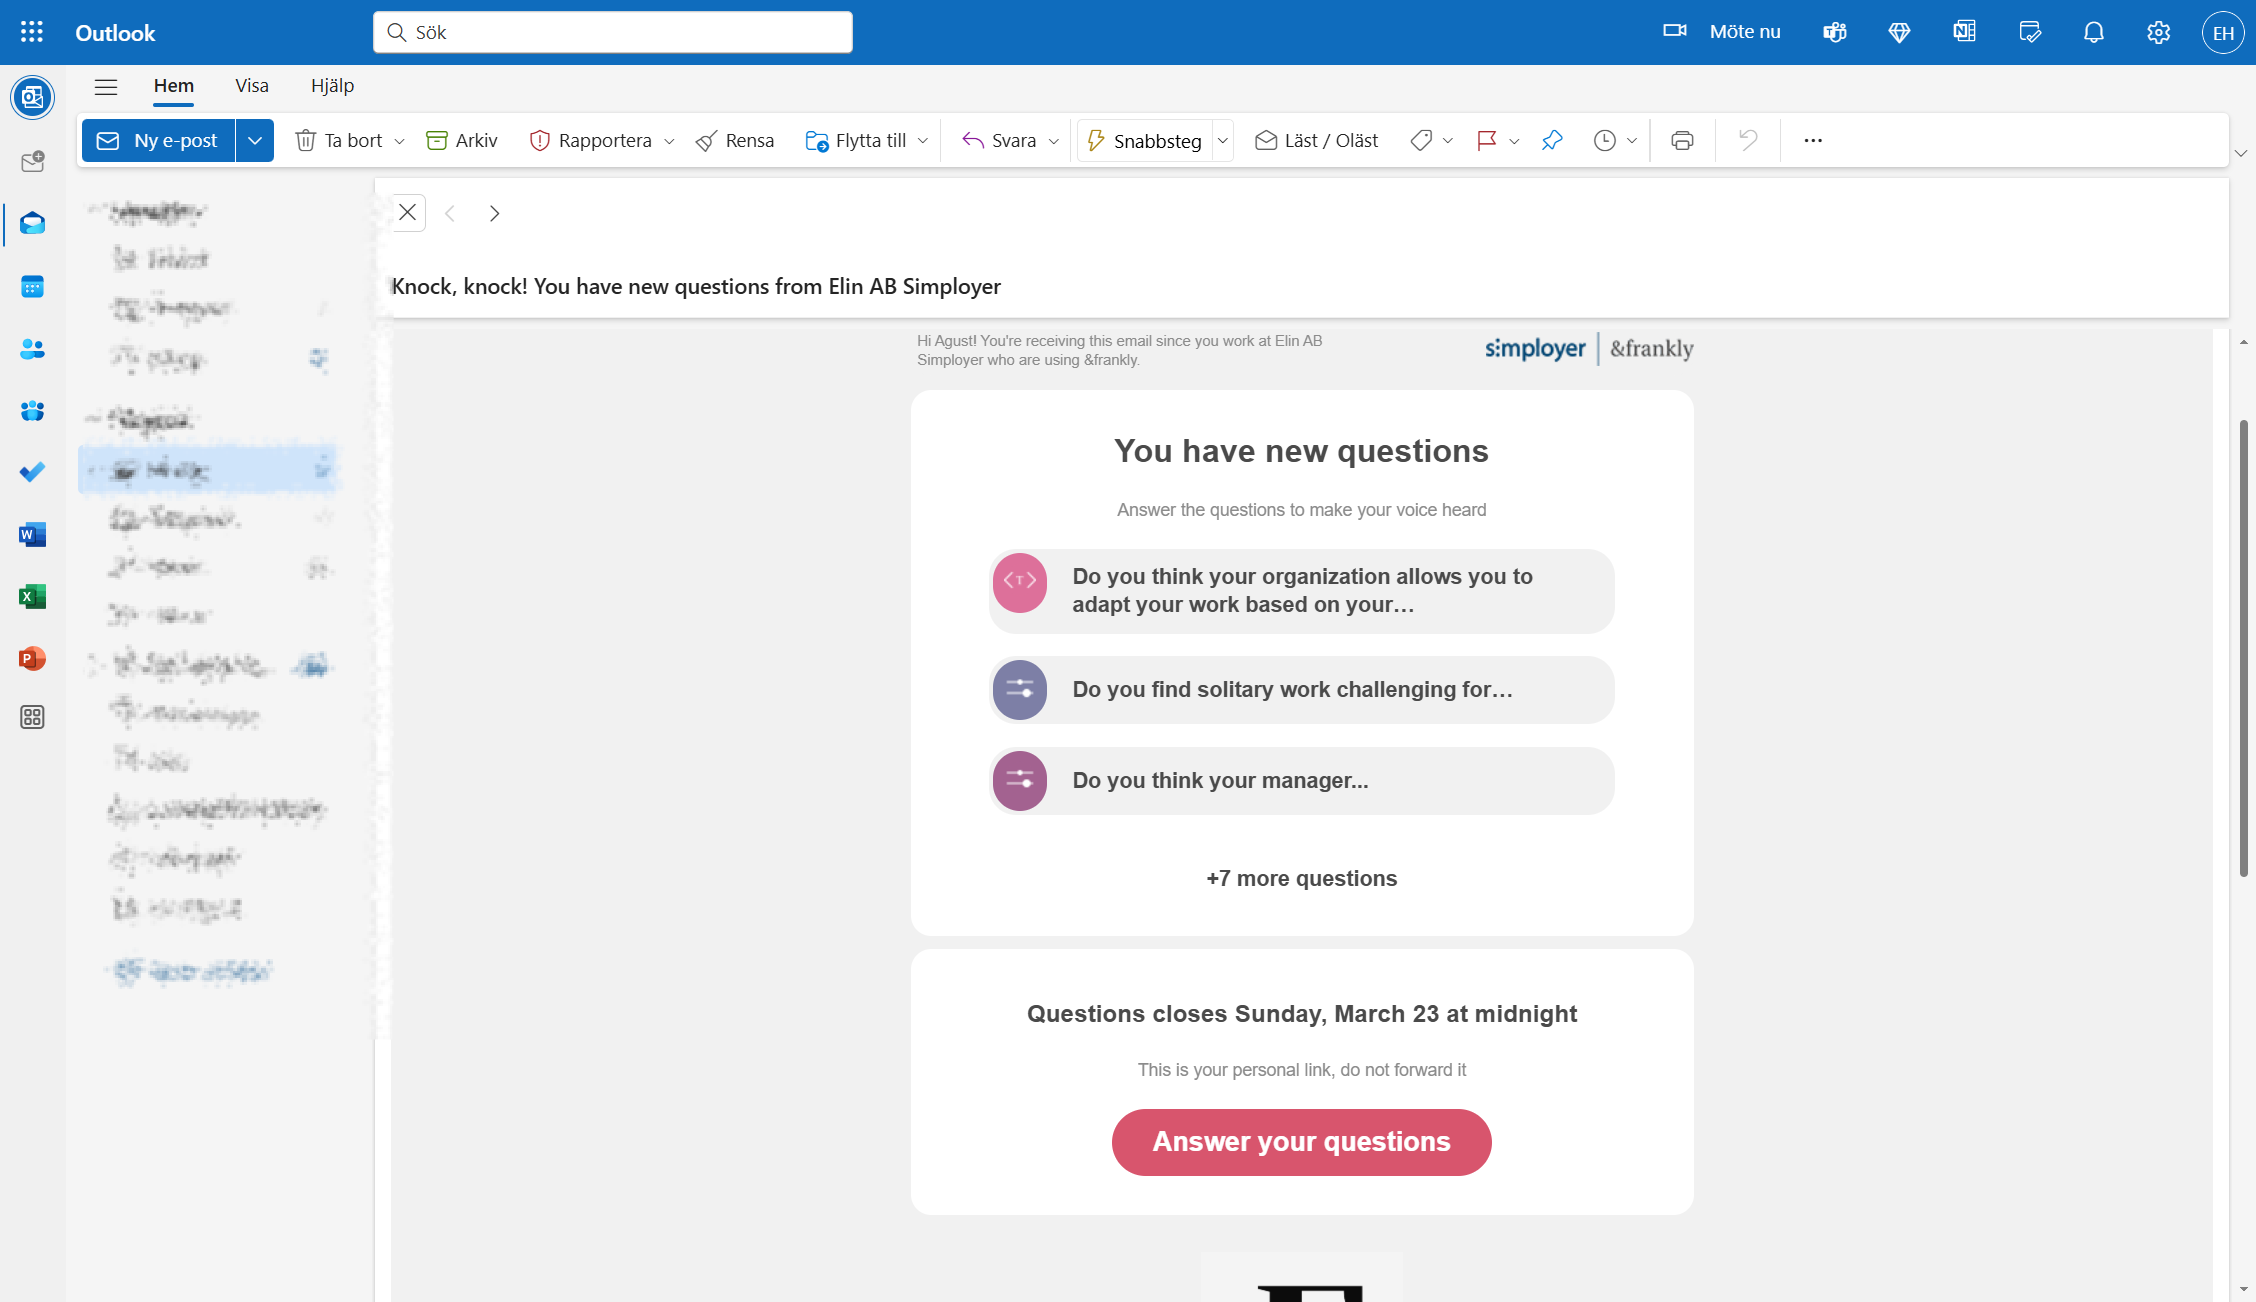
Task: Open the People contacts icon
Action: [x=32, y=349]
